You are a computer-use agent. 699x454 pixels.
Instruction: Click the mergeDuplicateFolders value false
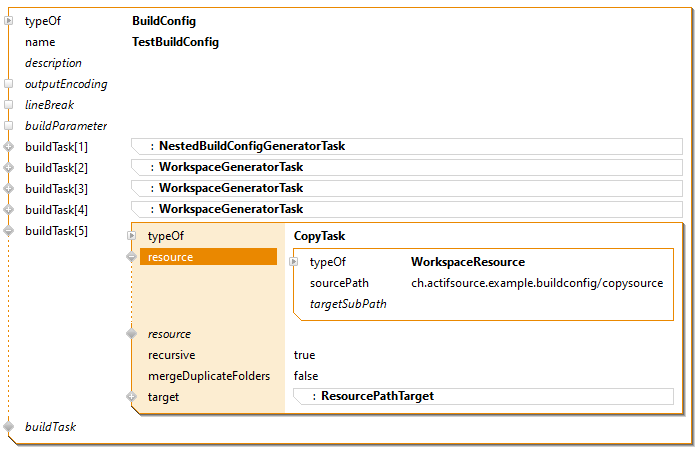pyautogui.click(x=306, y=376)
